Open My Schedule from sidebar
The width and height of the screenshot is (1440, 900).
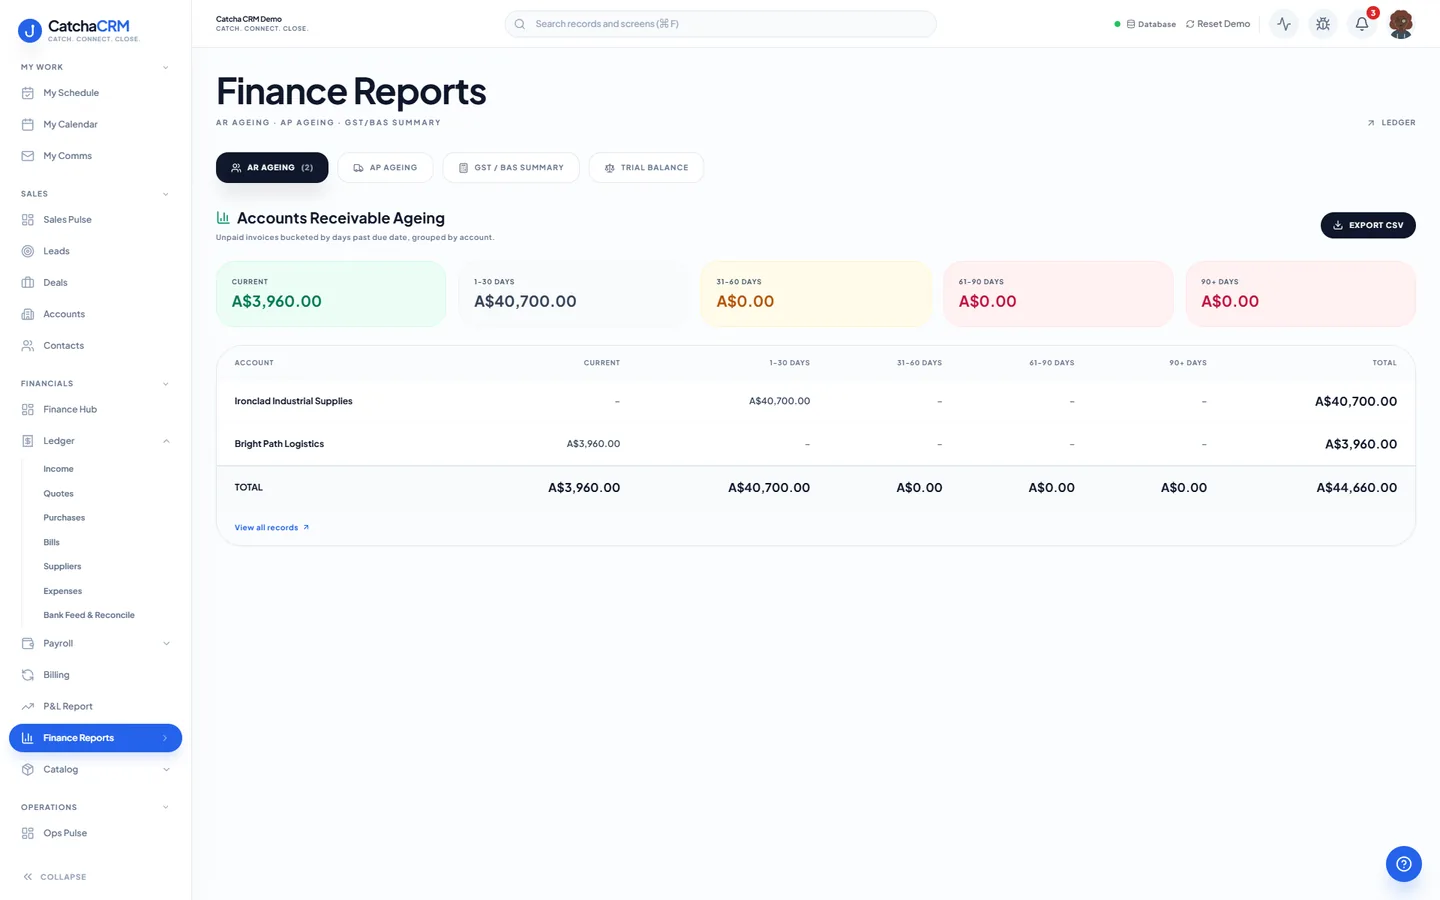click(x=95, y=93)
